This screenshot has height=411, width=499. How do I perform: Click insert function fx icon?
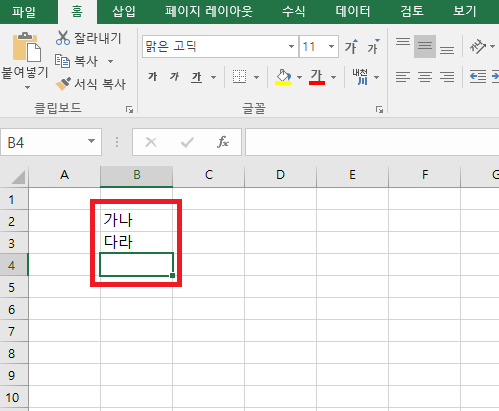pos(223,142)
